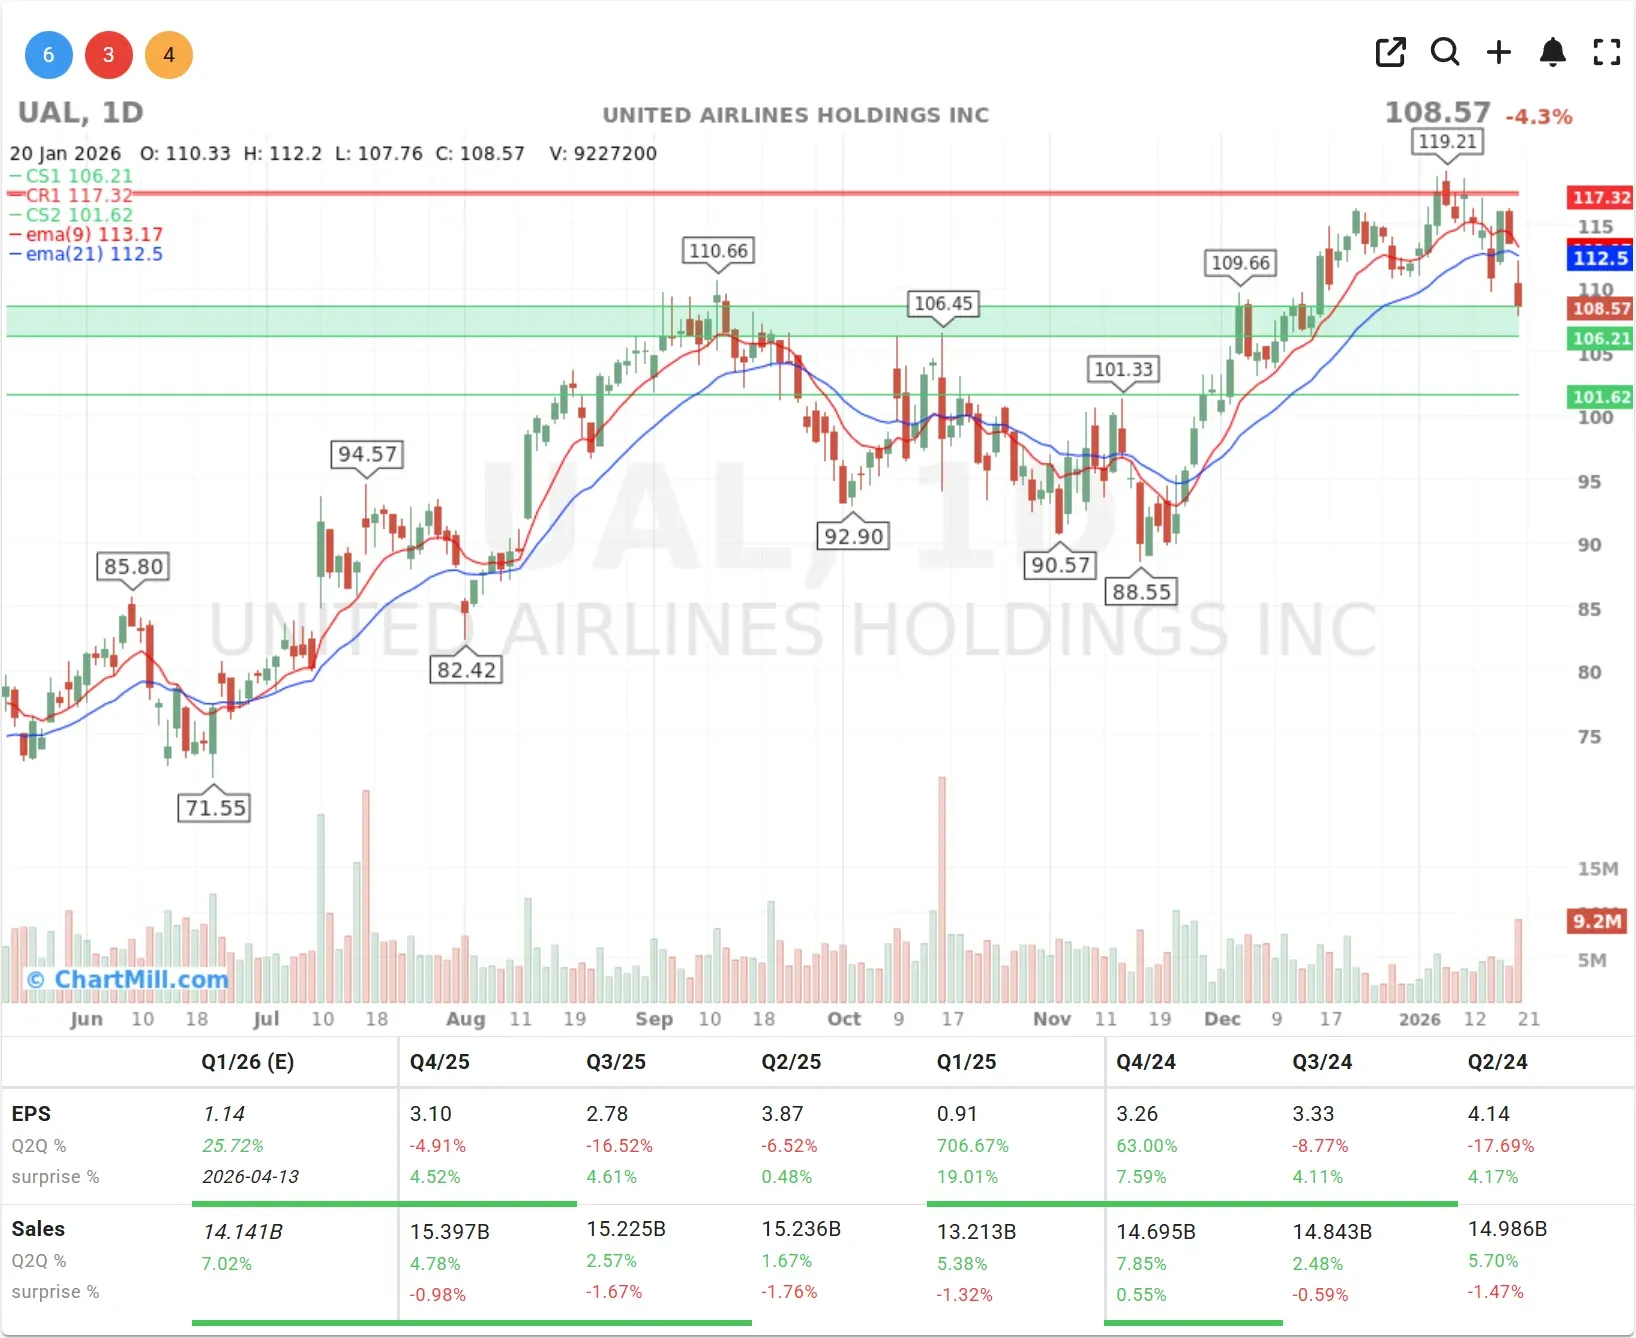The width and height of the screenshot is (1636, 1338).
Task: Click the United Airlines Holdings Inc title
Action: (795, 115)
